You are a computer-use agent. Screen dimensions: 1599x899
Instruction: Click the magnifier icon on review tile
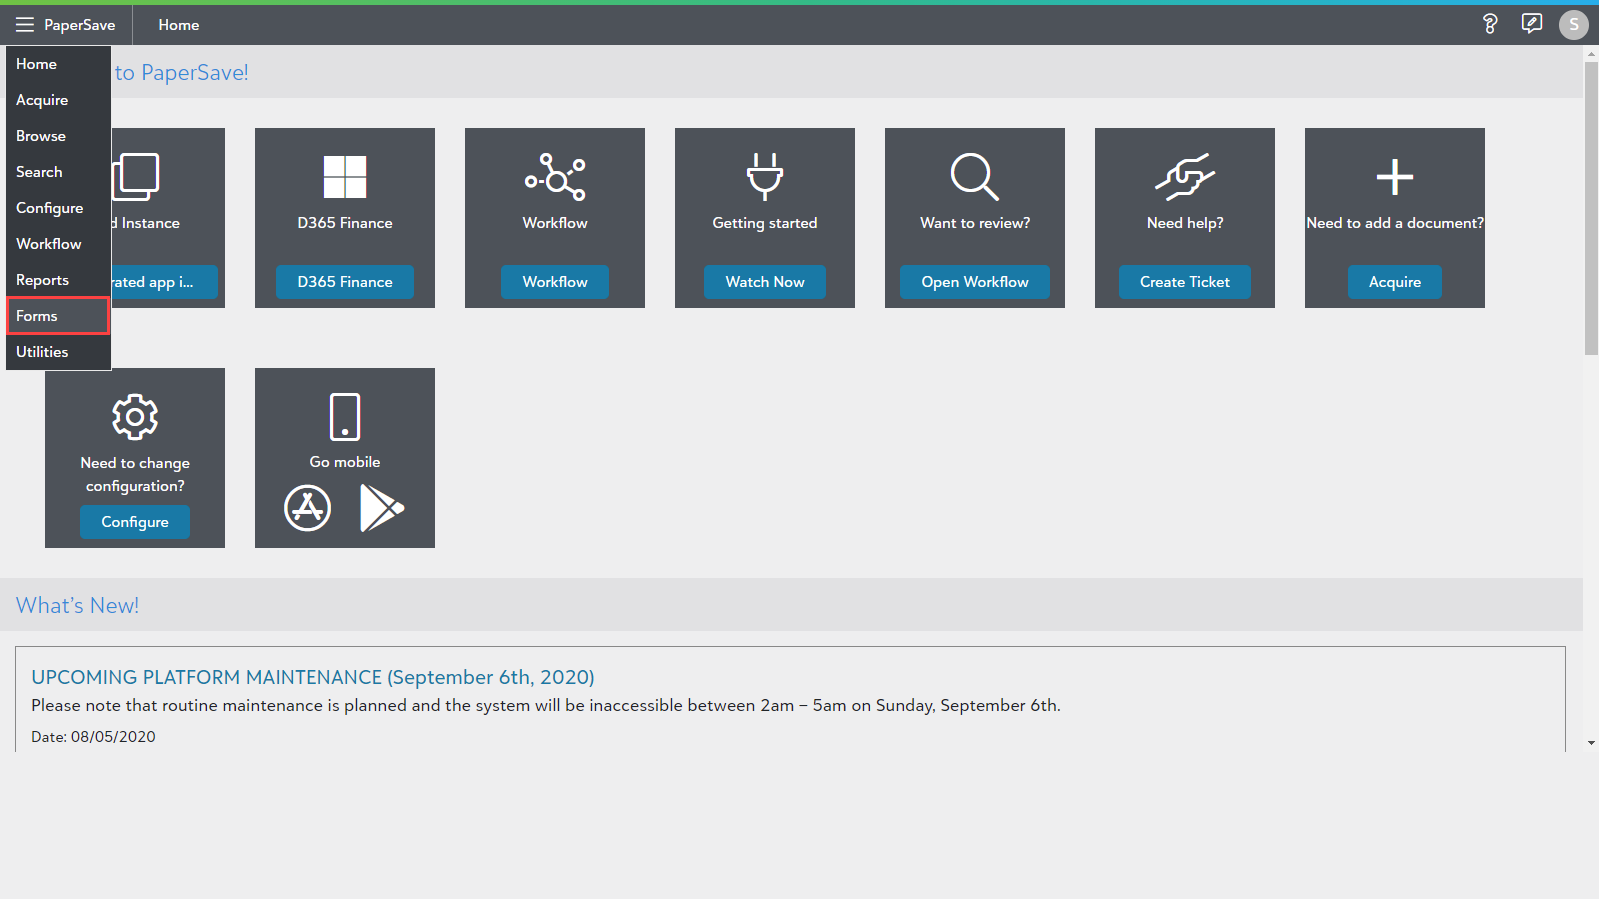[974, 177]
